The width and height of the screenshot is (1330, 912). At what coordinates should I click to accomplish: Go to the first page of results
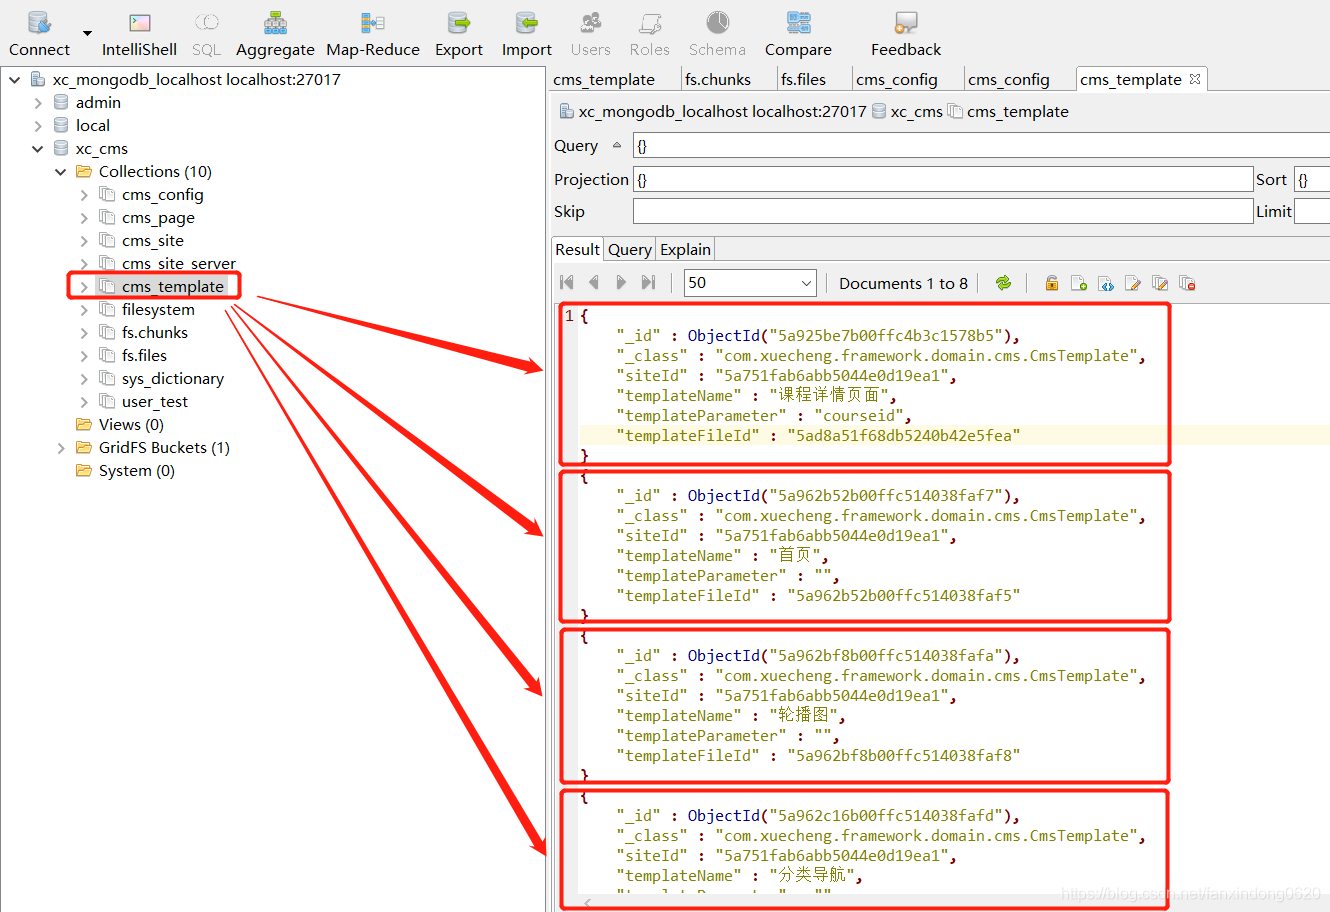pyautogui.click(x=567, y=283)
